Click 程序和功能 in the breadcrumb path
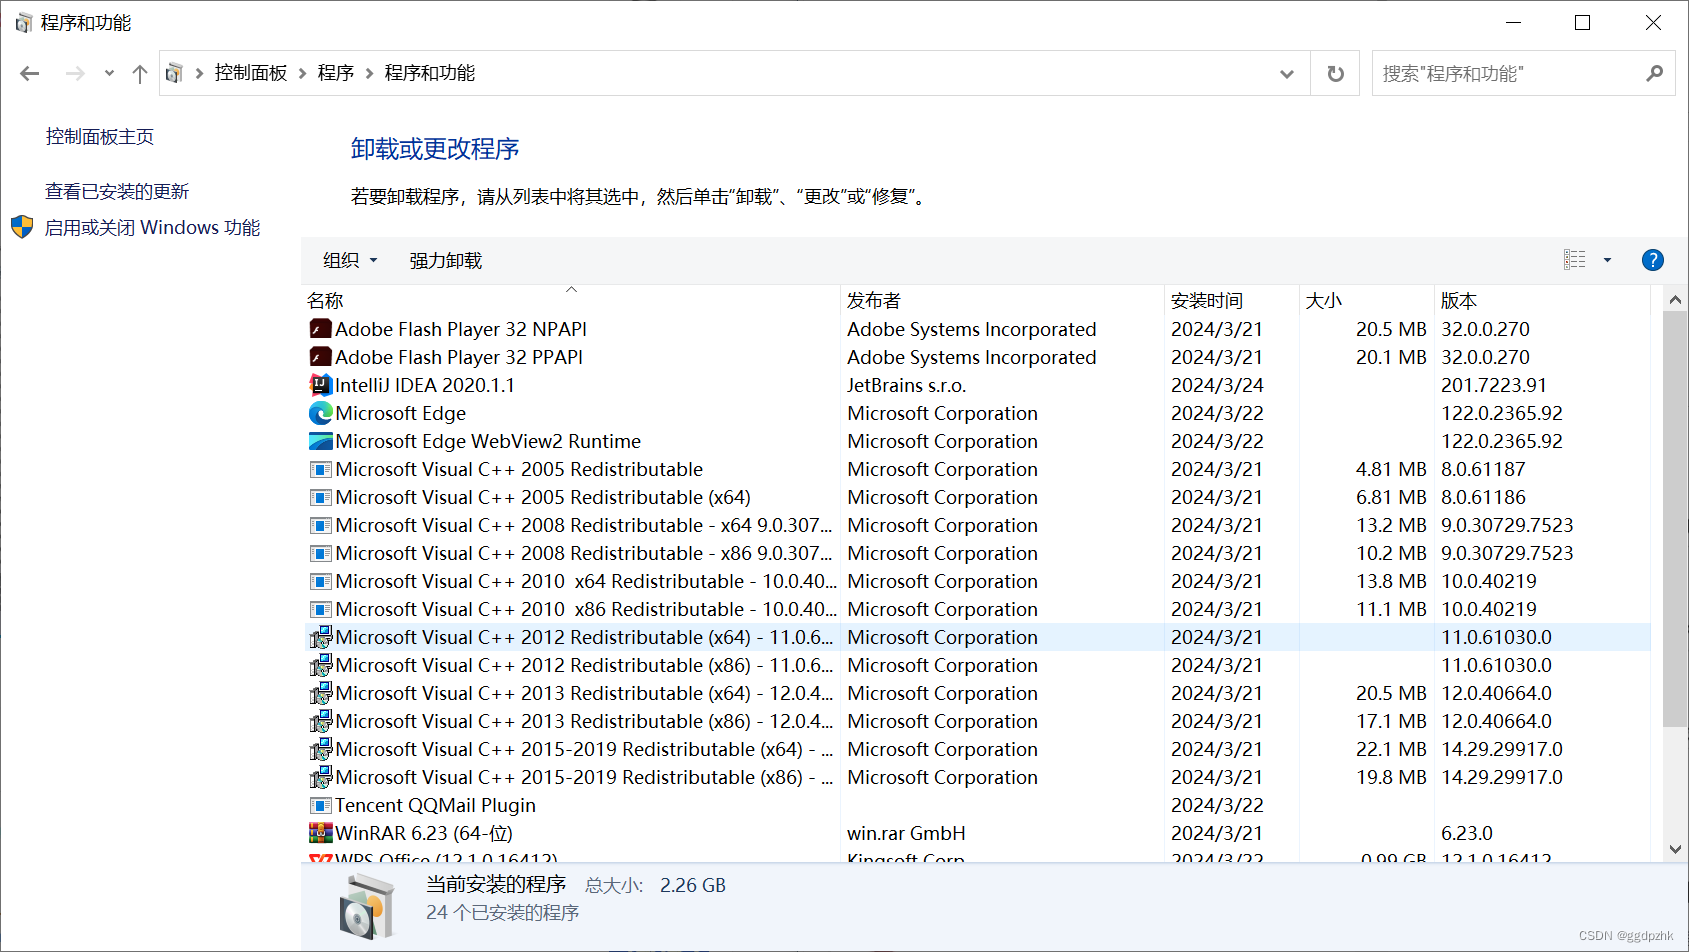The image size is (1689, 952). (430, 73)
